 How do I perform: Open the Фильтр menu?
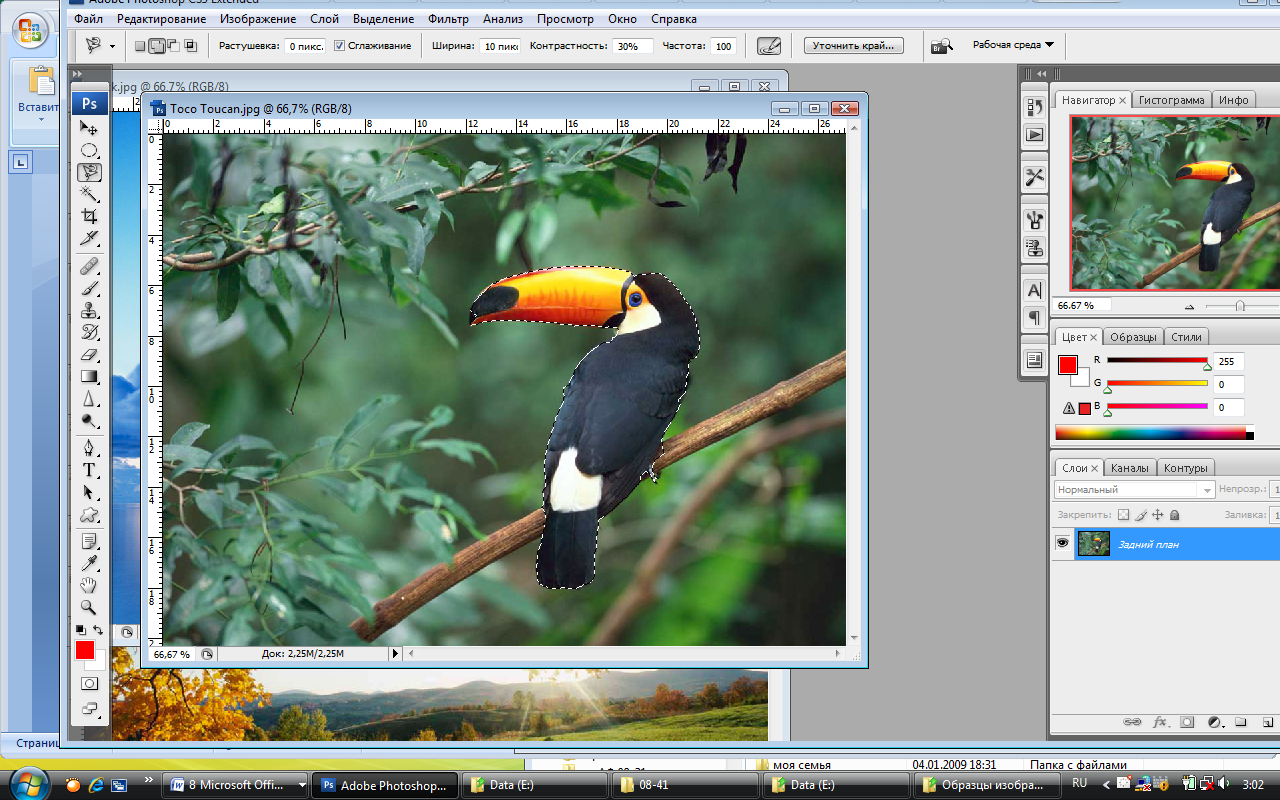coord(448,18)
